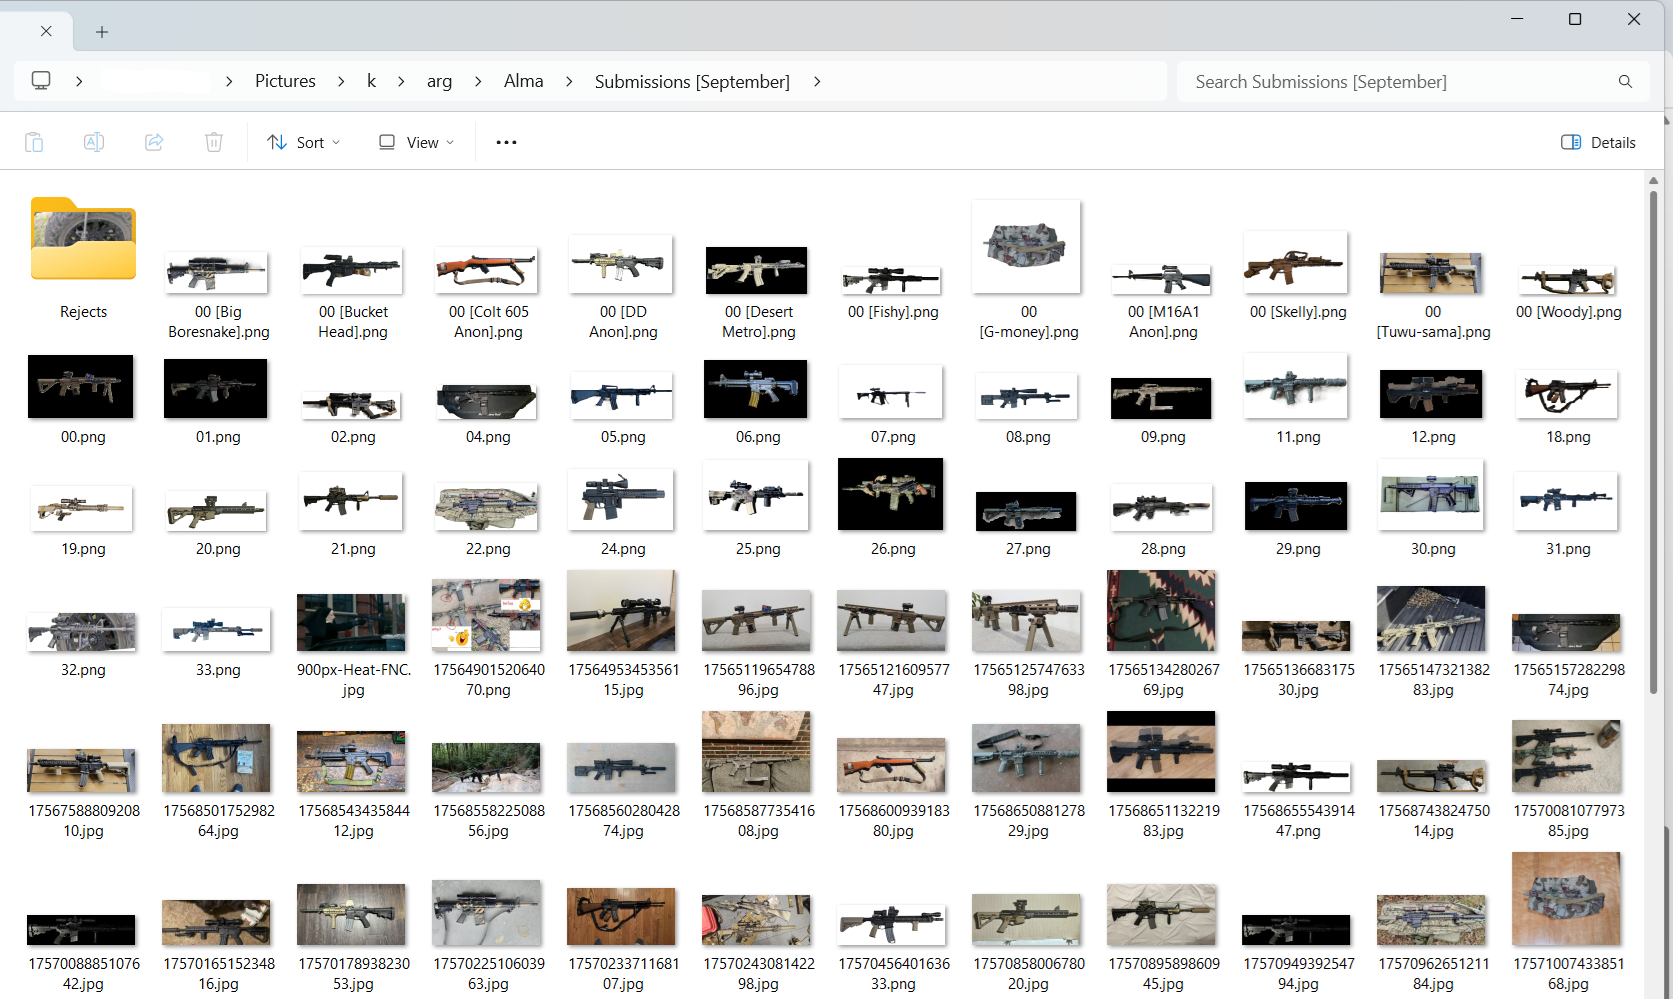Click Submissions [September] breadcrumb
Screen dimensions: 1673x999
coord(692,81)
